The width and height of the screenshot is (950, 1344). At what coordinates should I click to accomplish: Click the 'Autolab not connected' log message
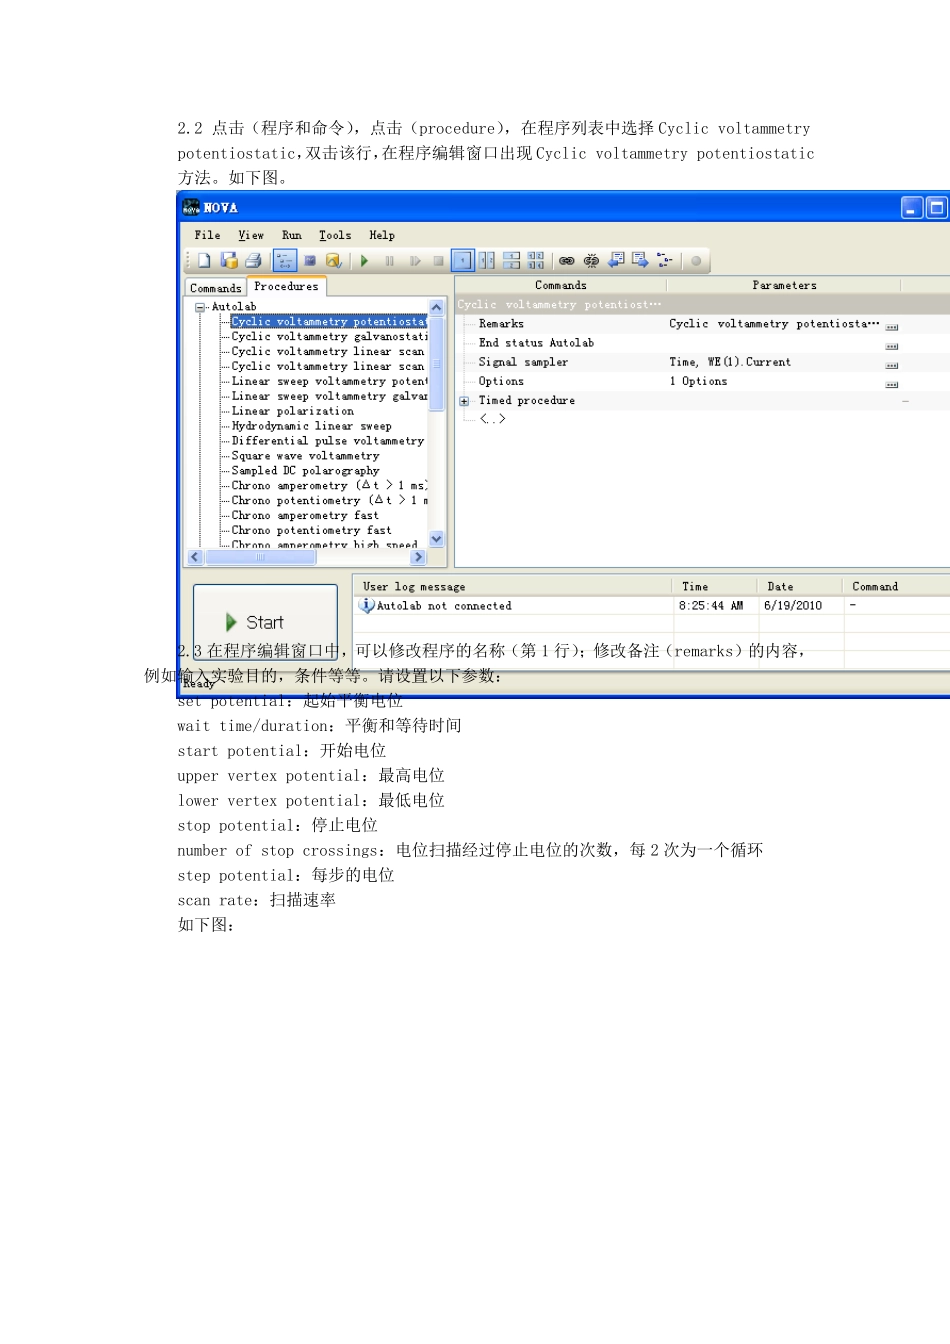click(444, 606)
